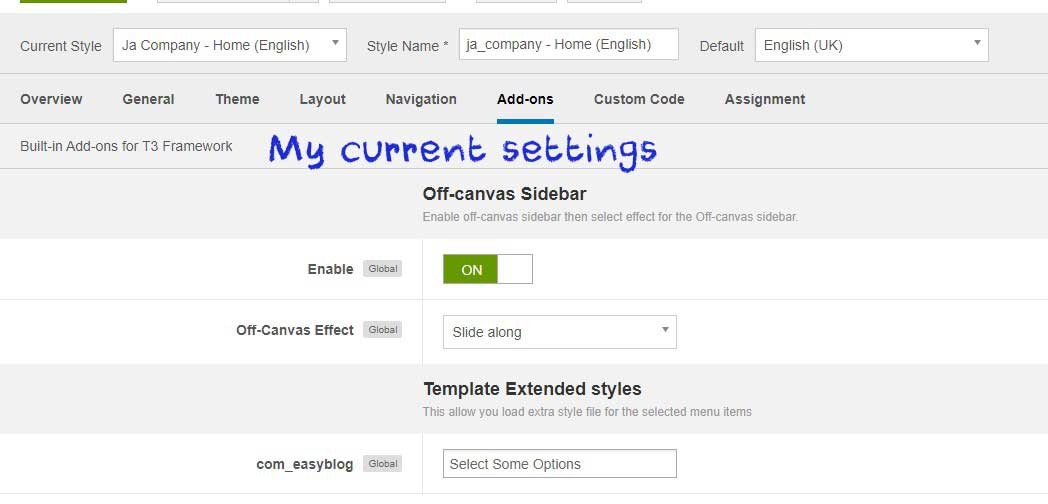This screenshot has width=1048, height=504.
Task: Click the com_easyblog Select Some Options field
Action: pos(559,464)
